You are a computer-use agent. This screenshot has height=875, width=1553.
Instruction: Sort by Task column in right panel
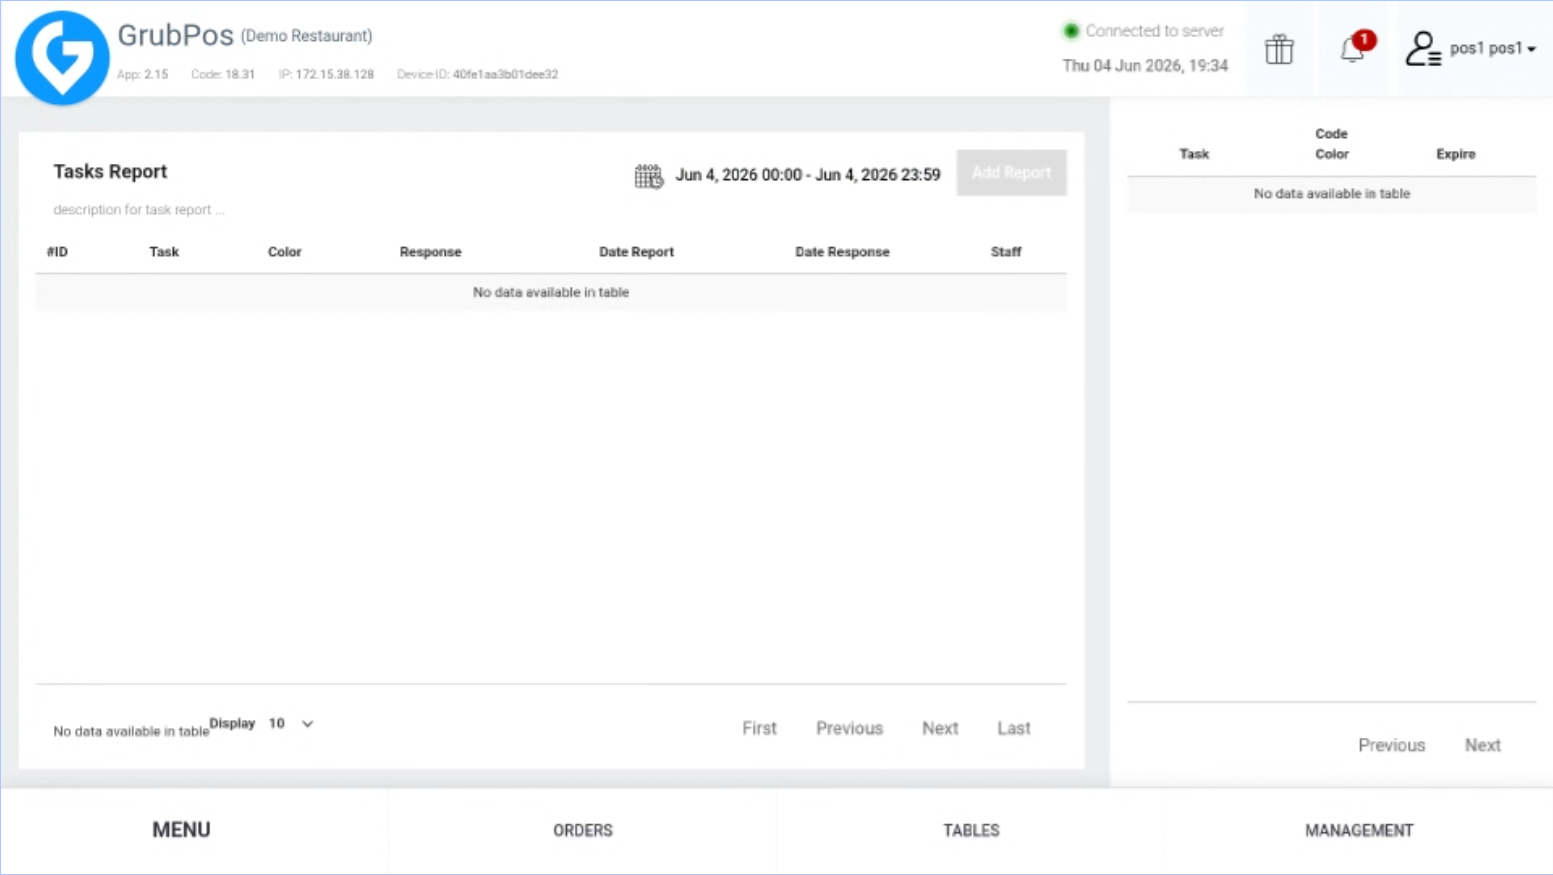[1194, 154]
